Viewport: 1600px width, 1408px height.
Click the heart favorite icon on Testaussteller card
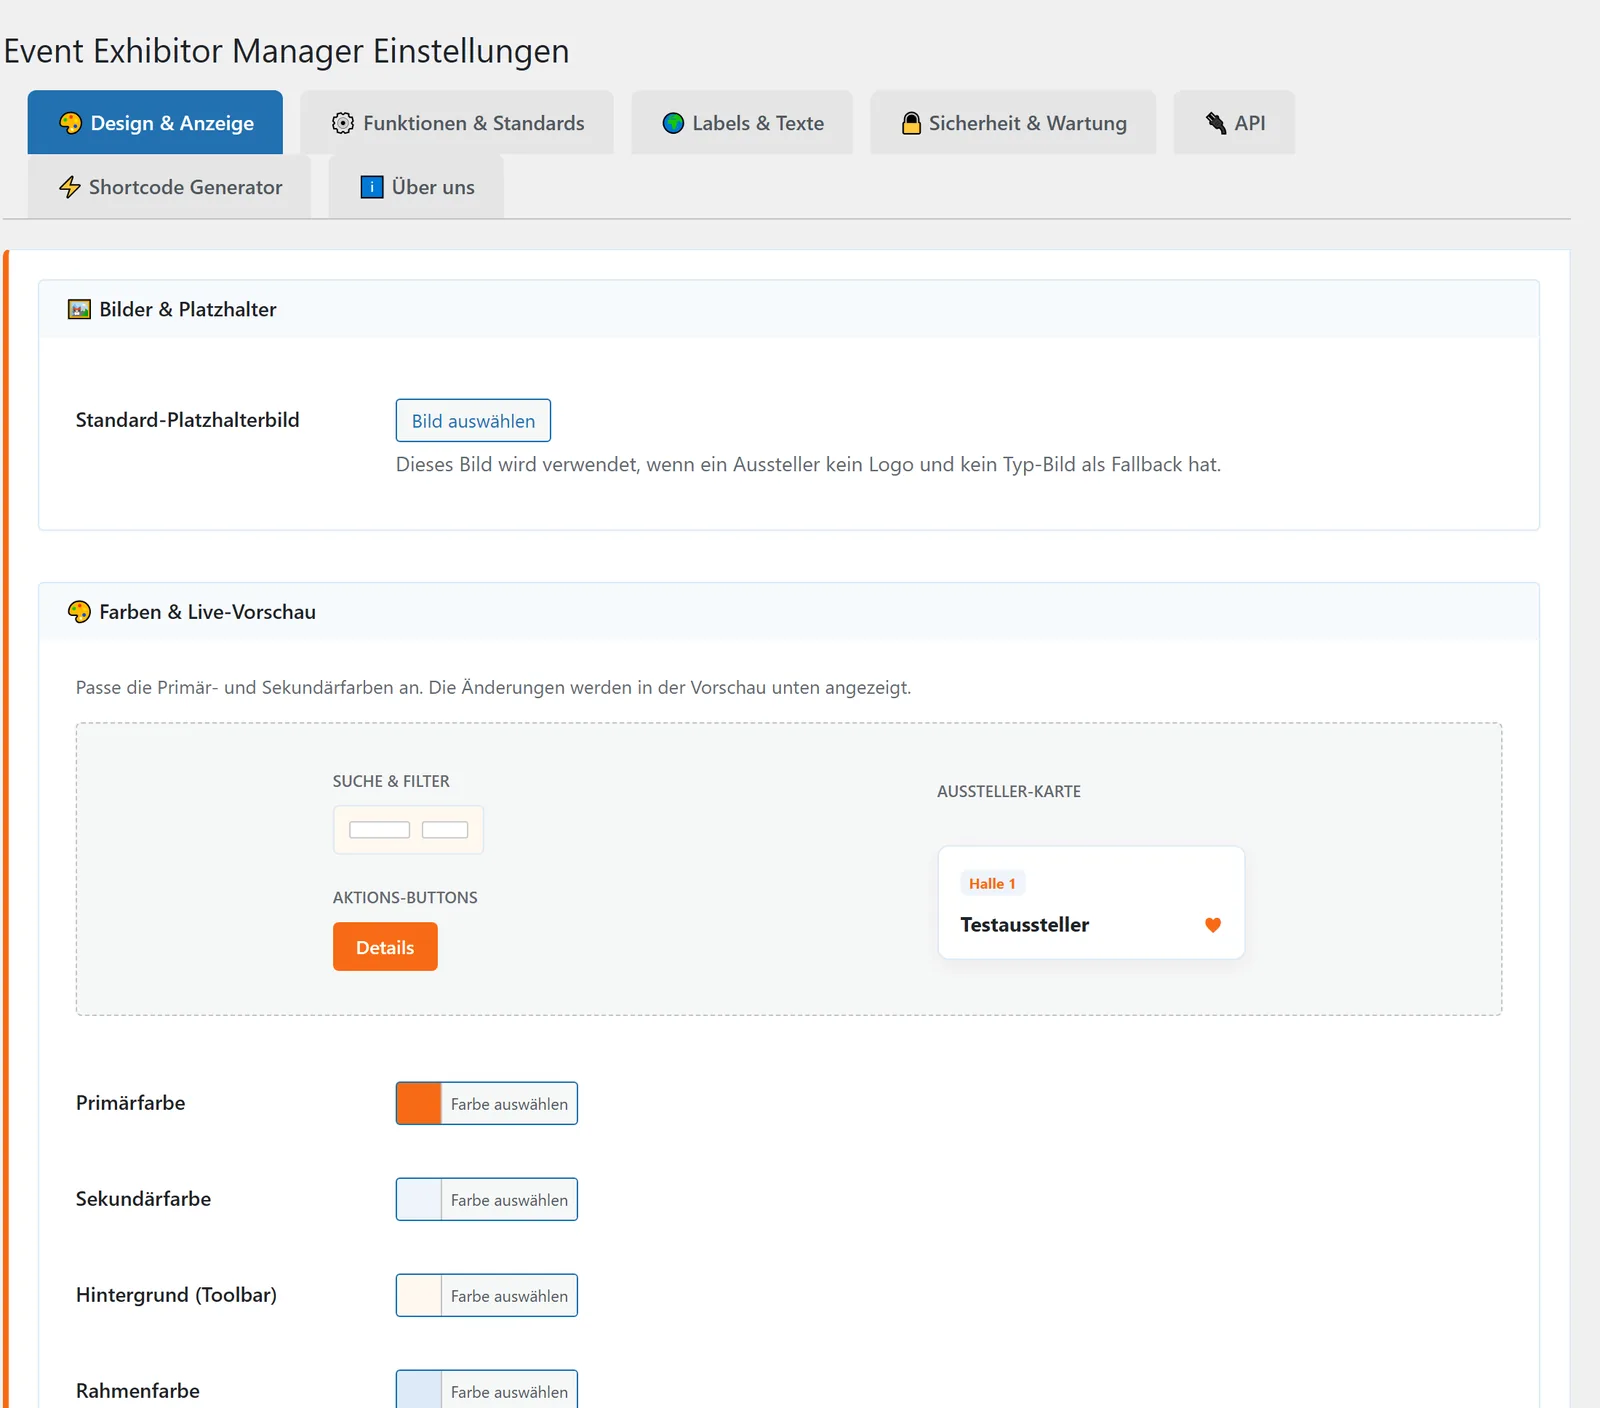1213,925
